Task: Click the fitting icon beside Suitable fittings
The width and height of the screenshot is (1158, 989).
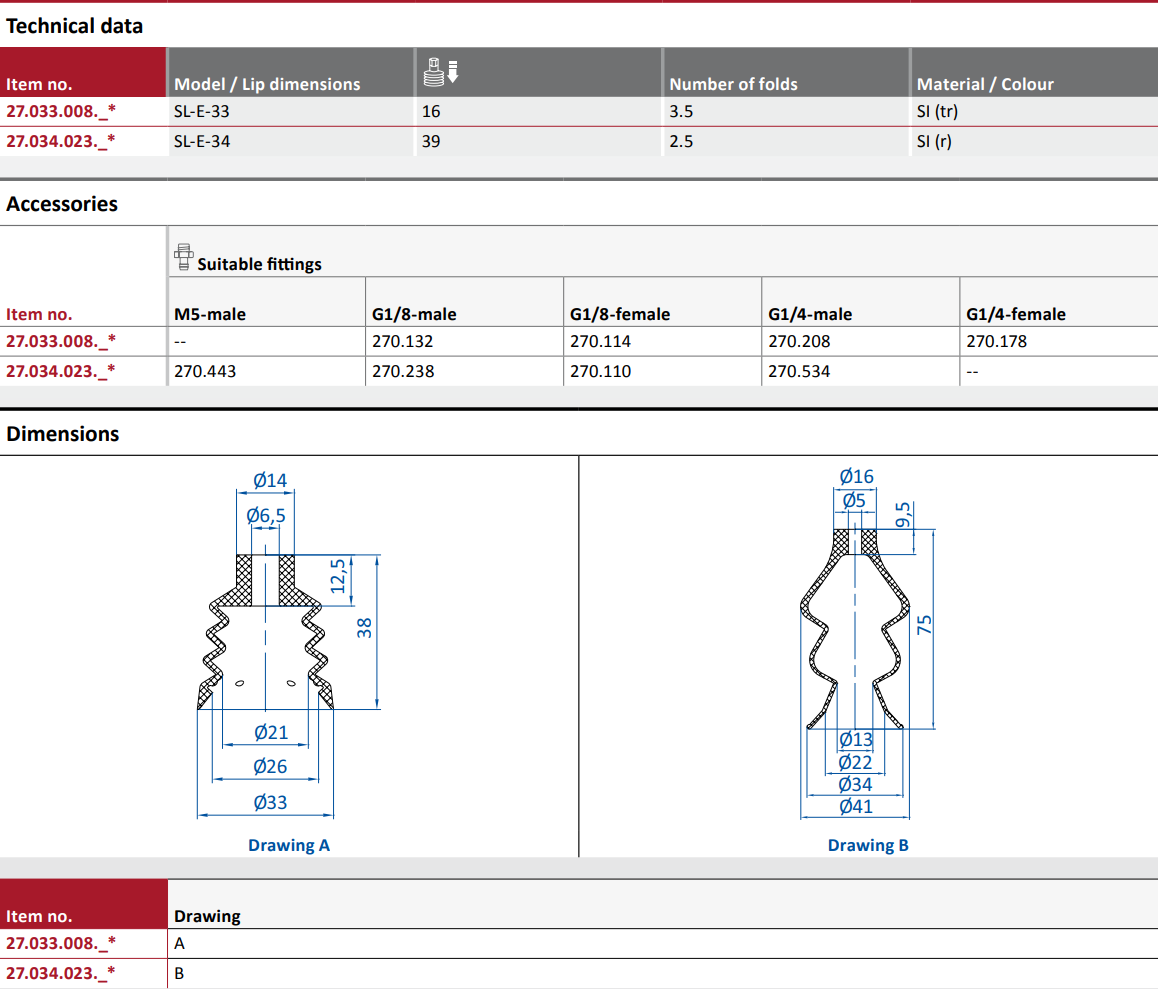Action: pyautogui.click(x=183, y=257)
